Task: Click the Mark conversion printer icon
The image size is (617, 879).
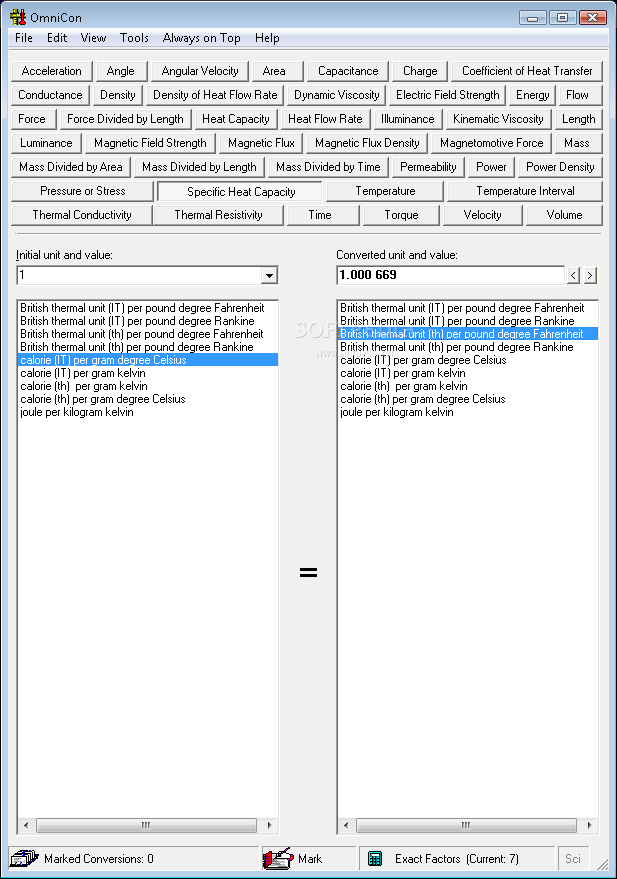Action: point(279,858)
